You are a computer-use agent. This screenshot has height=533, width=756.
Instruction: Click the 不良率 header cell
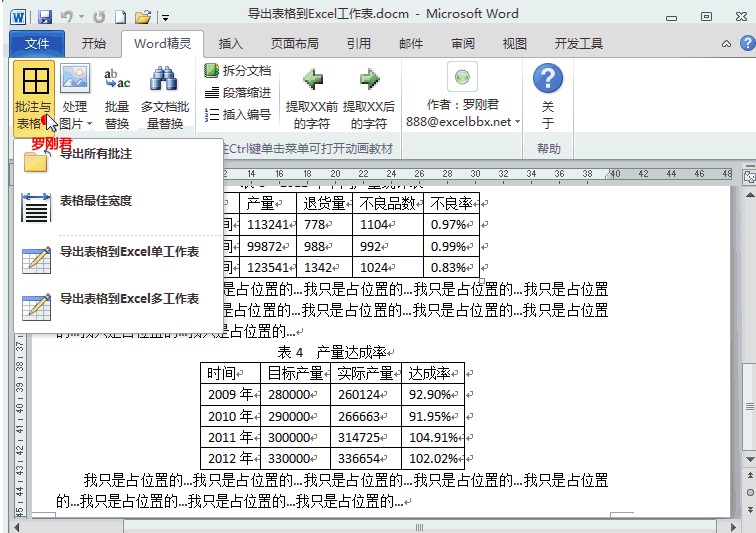click(451, 204)
